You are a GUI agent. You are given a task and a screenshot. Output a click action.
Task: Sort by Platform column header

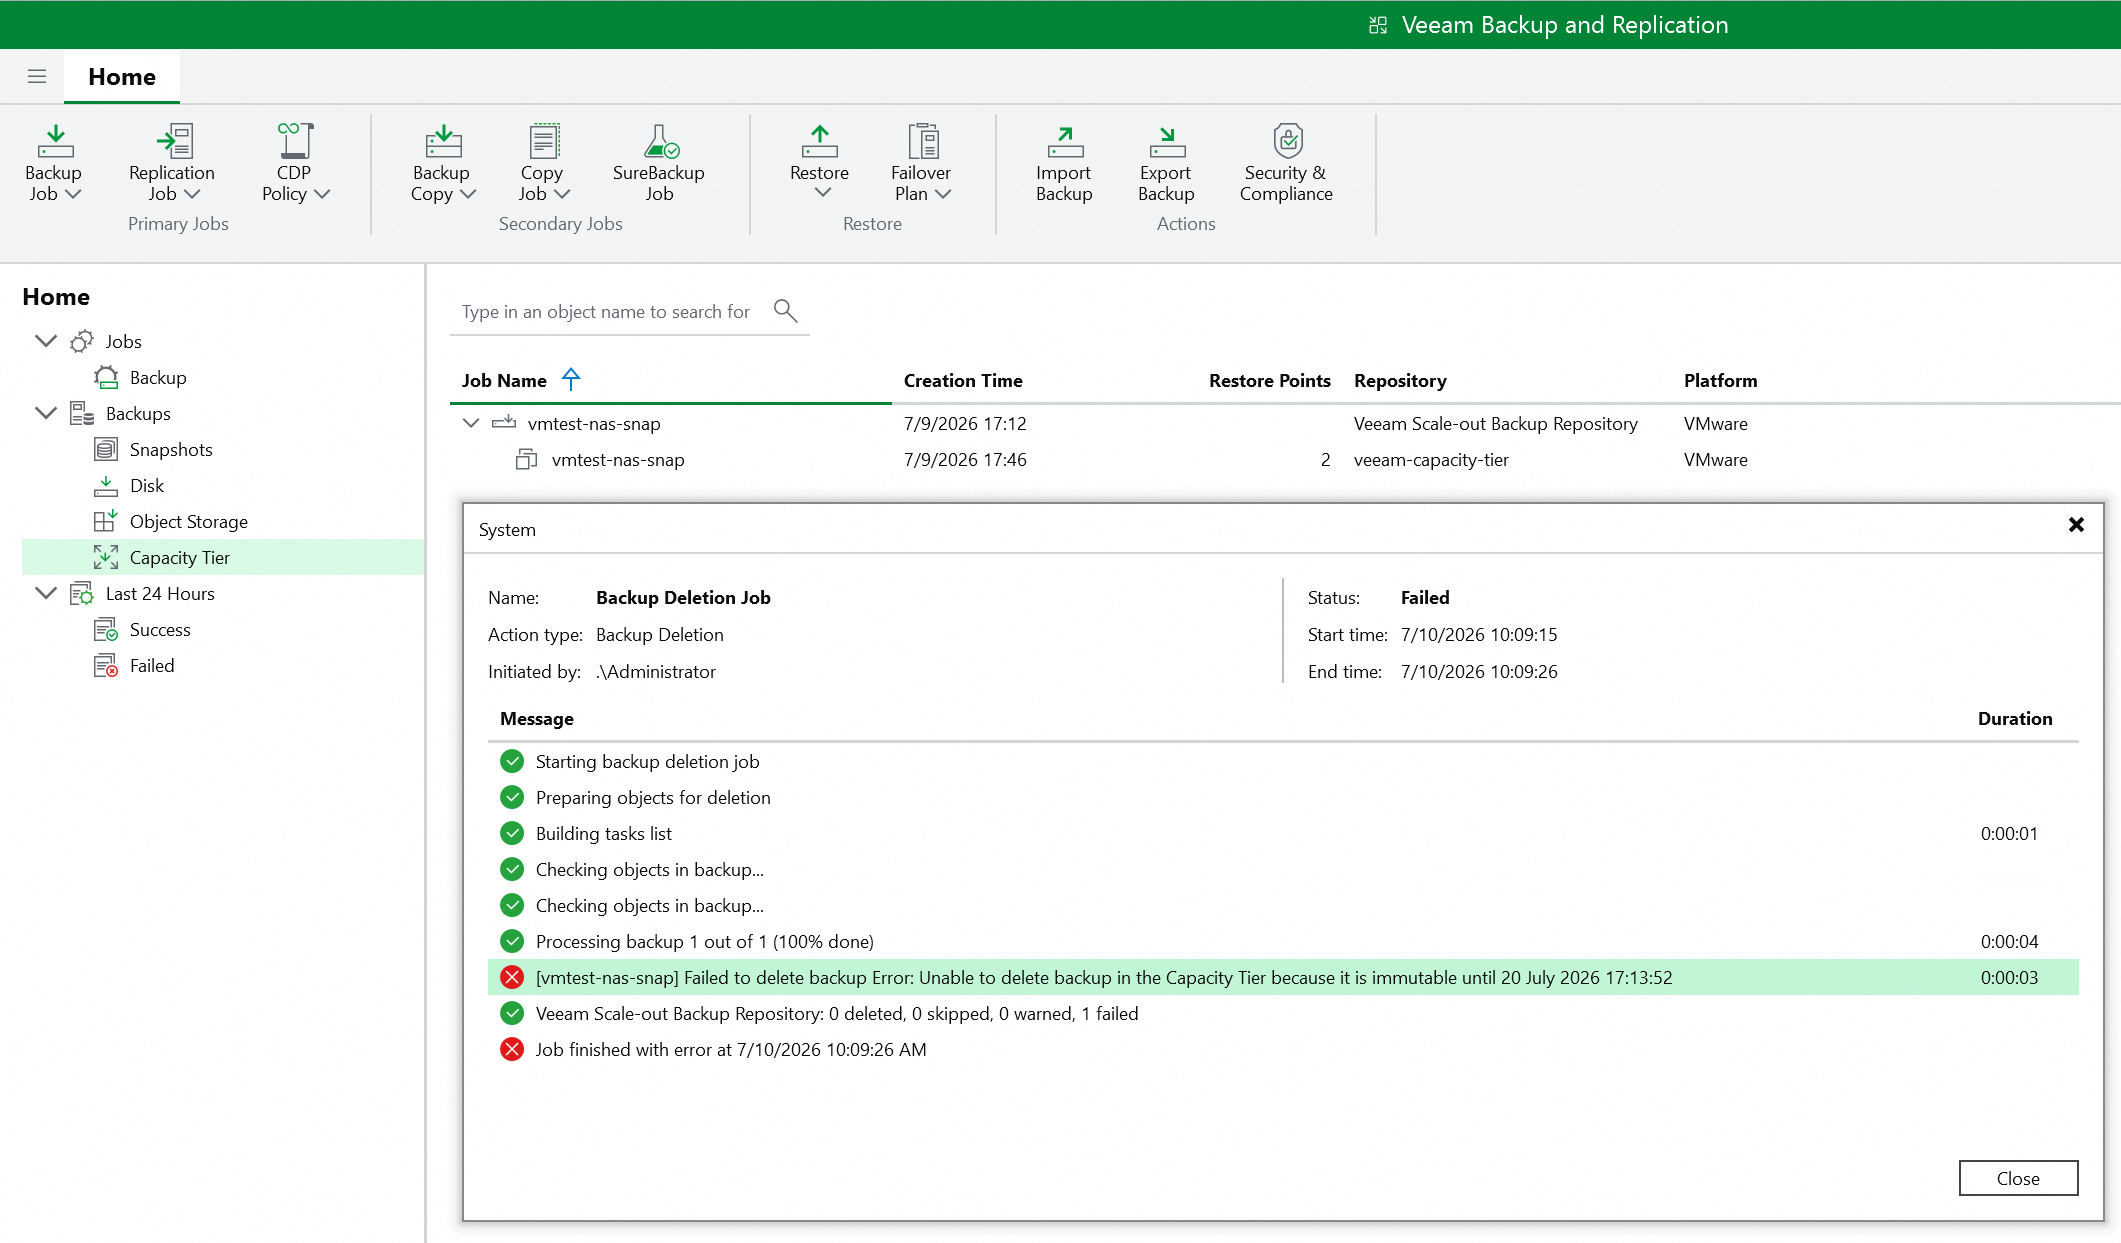click(x=1720, y=381)
